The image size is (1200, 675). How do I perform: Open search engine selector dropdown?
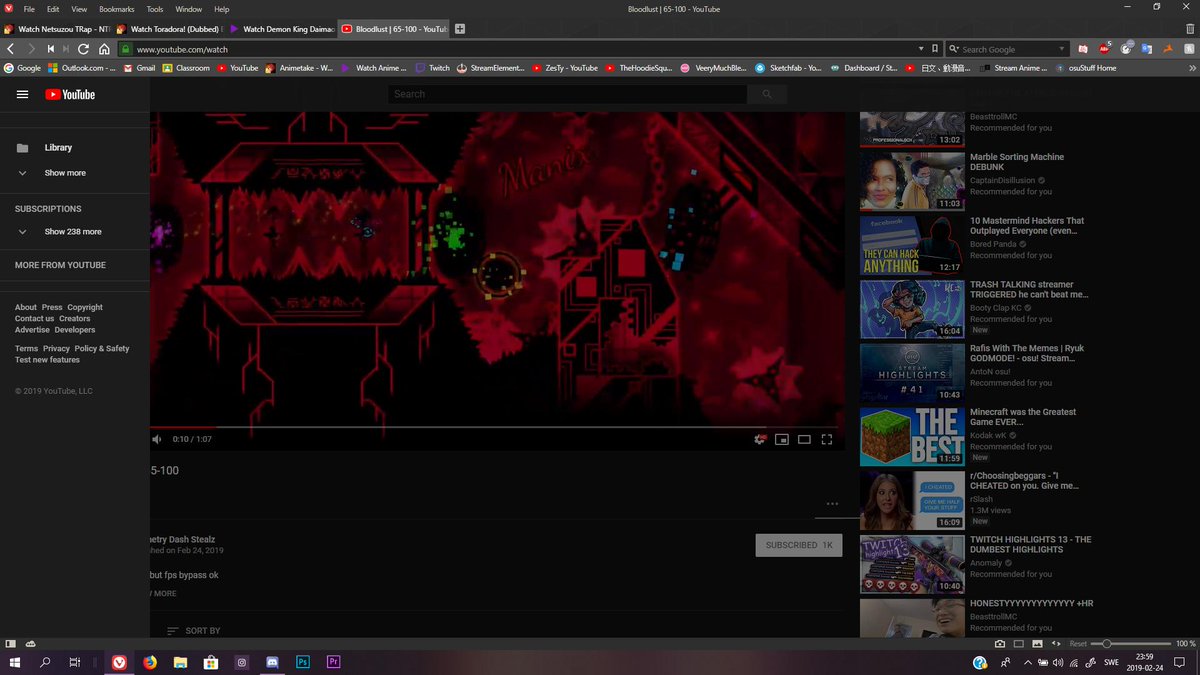point(954,48)
